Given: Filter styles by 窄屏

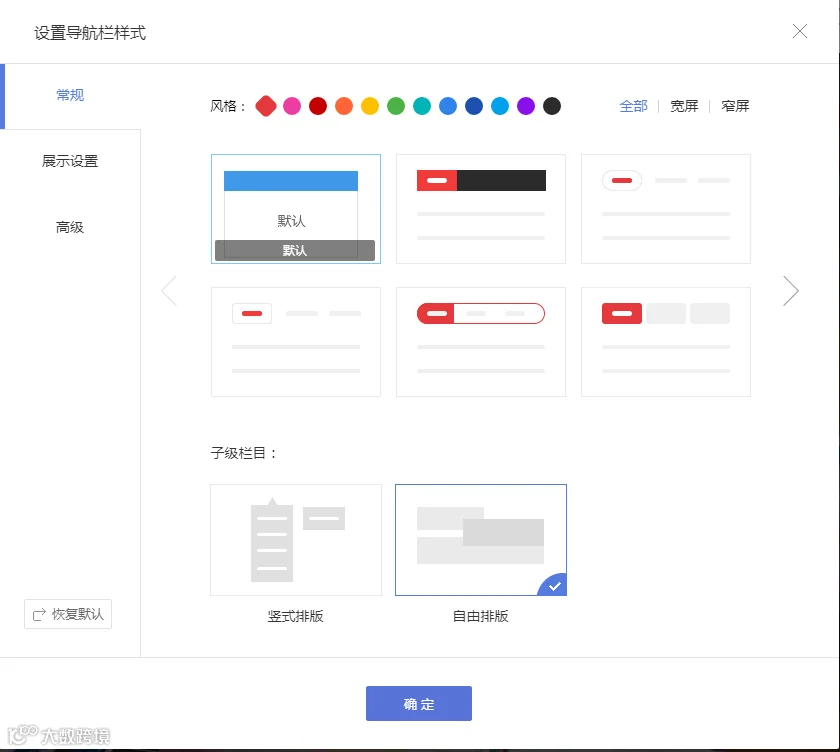Looking at the screenshot, I should point(735,107).
